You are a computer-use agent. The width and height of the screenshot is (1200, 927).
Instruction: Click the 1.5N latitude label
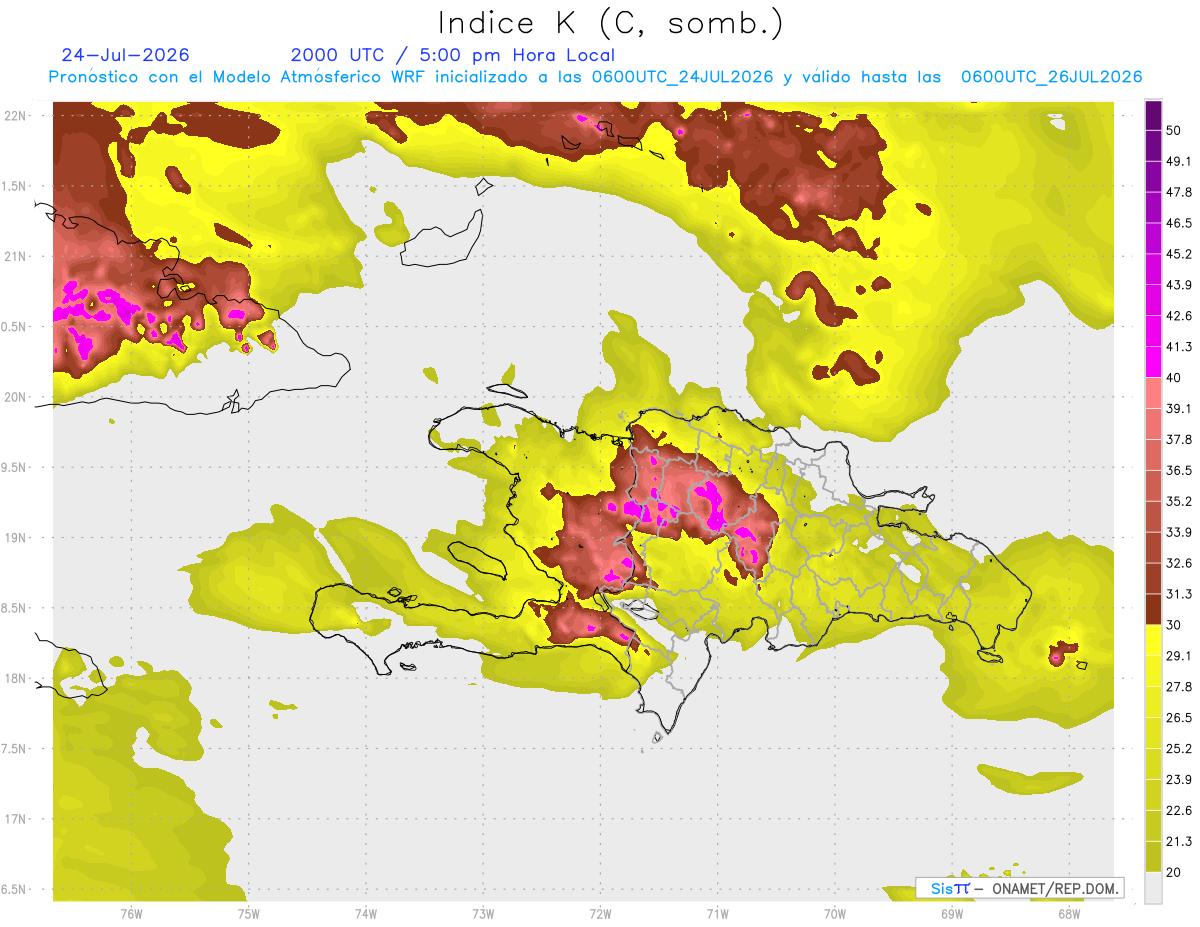click(x=15, y=186)
